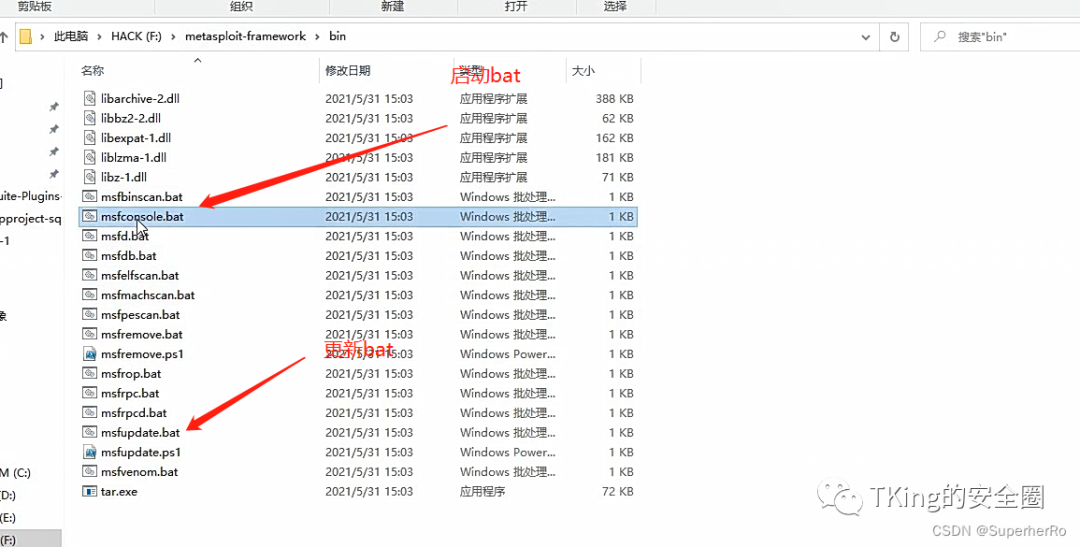Select the msfconsole.bat file icon

point(90,216)
